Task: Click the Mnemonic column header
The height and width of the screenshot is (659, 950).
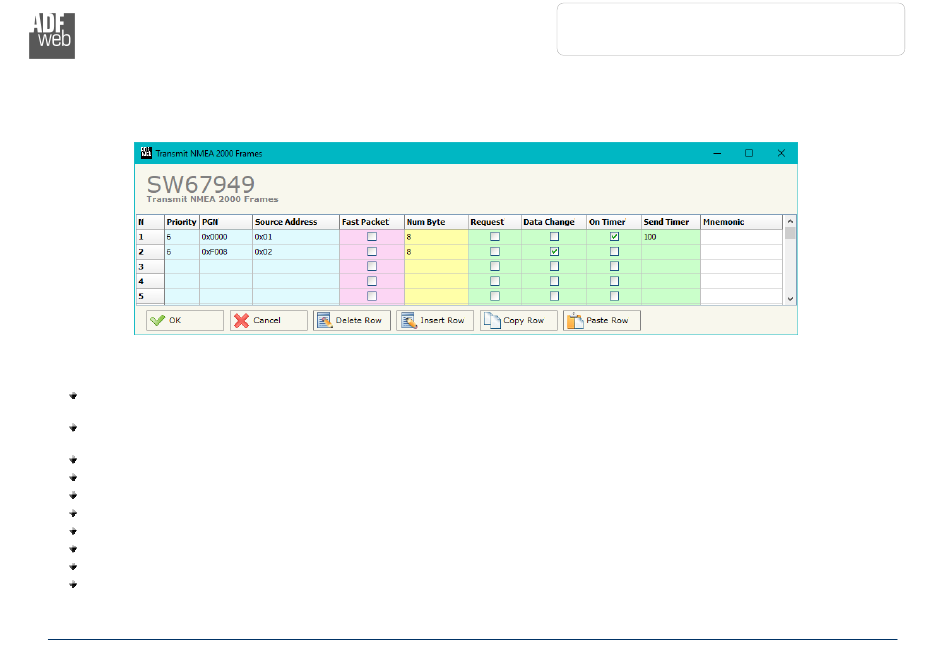Action: tap(742, 222)
